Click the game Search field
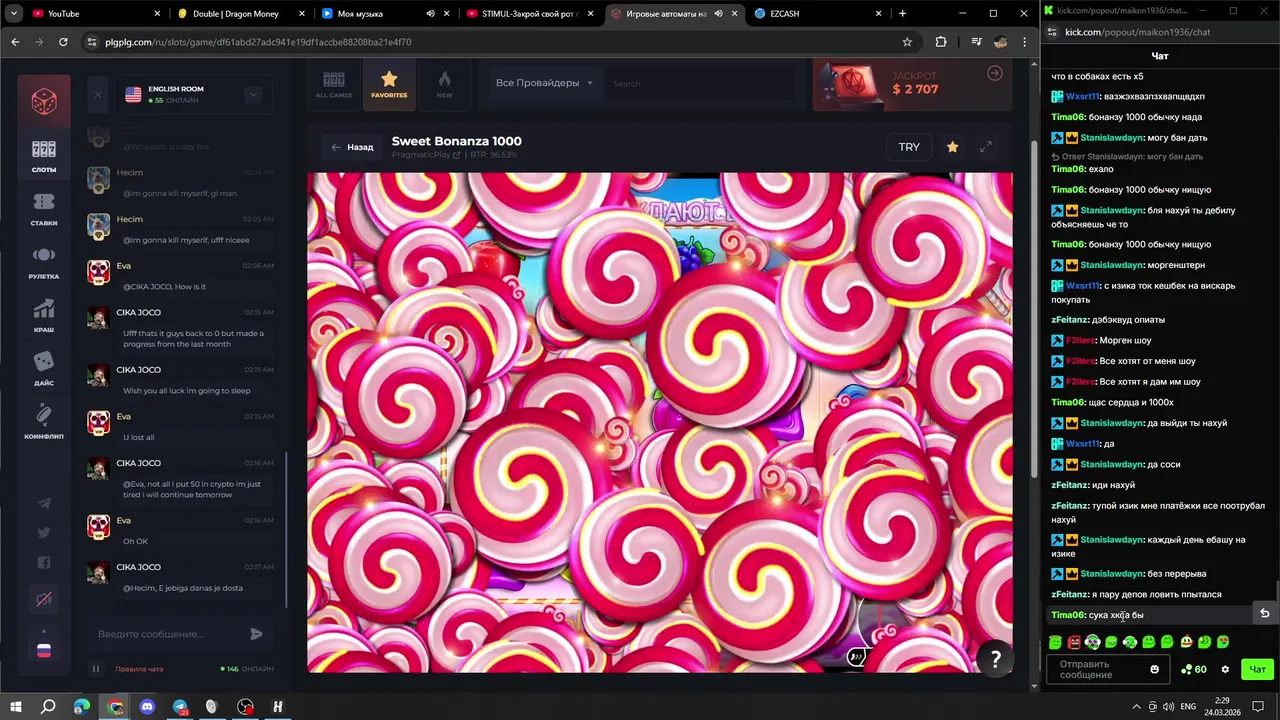Image resolution: width=1280 pixels, height=720 pixels. (x=700, y=83)
